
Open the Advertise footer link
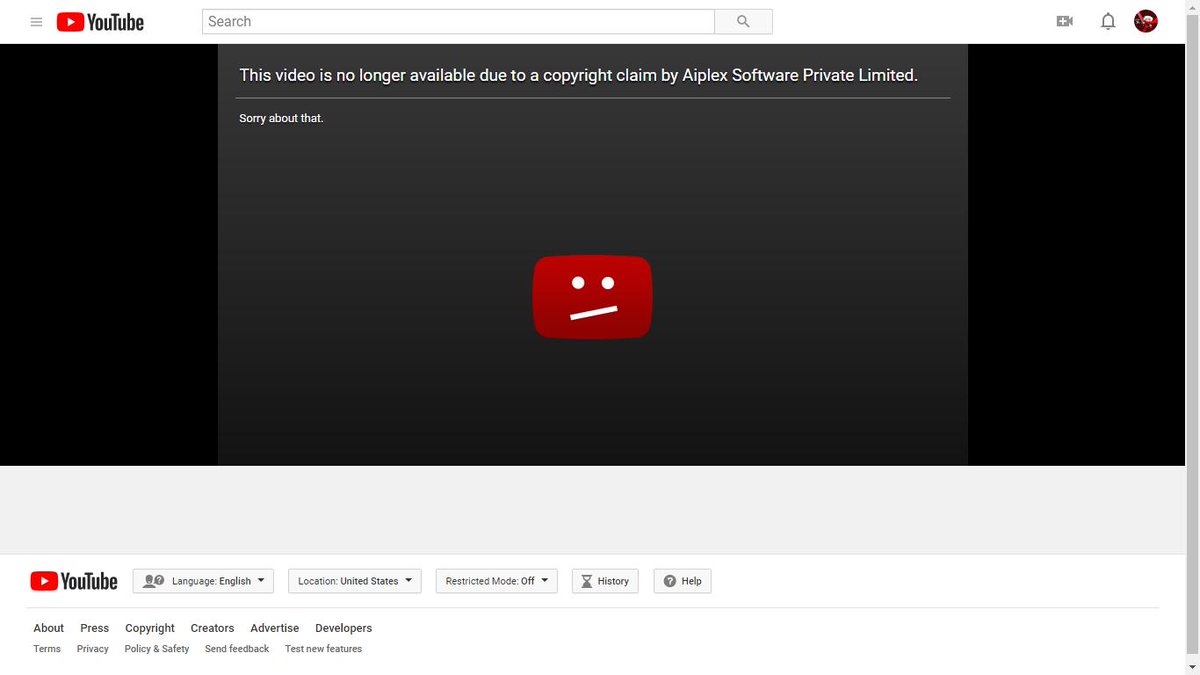point(275,628)
